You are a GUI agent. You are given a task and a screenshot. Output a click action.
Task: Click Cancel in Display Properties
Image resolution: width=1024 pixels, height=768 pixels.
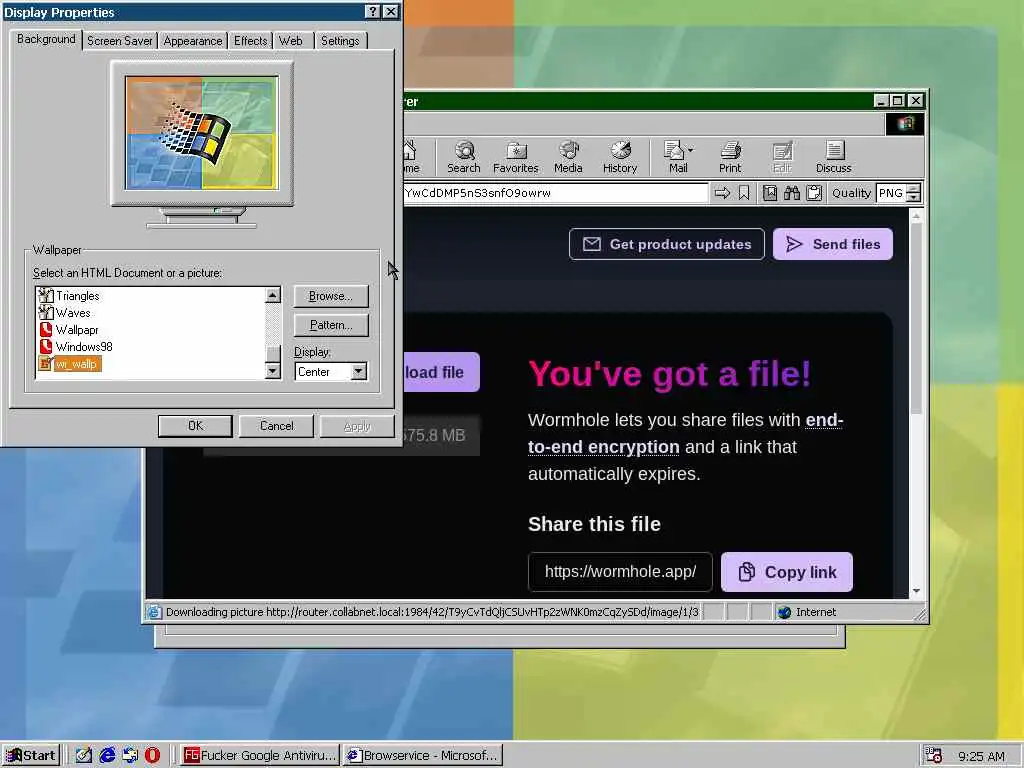point(277,426)
